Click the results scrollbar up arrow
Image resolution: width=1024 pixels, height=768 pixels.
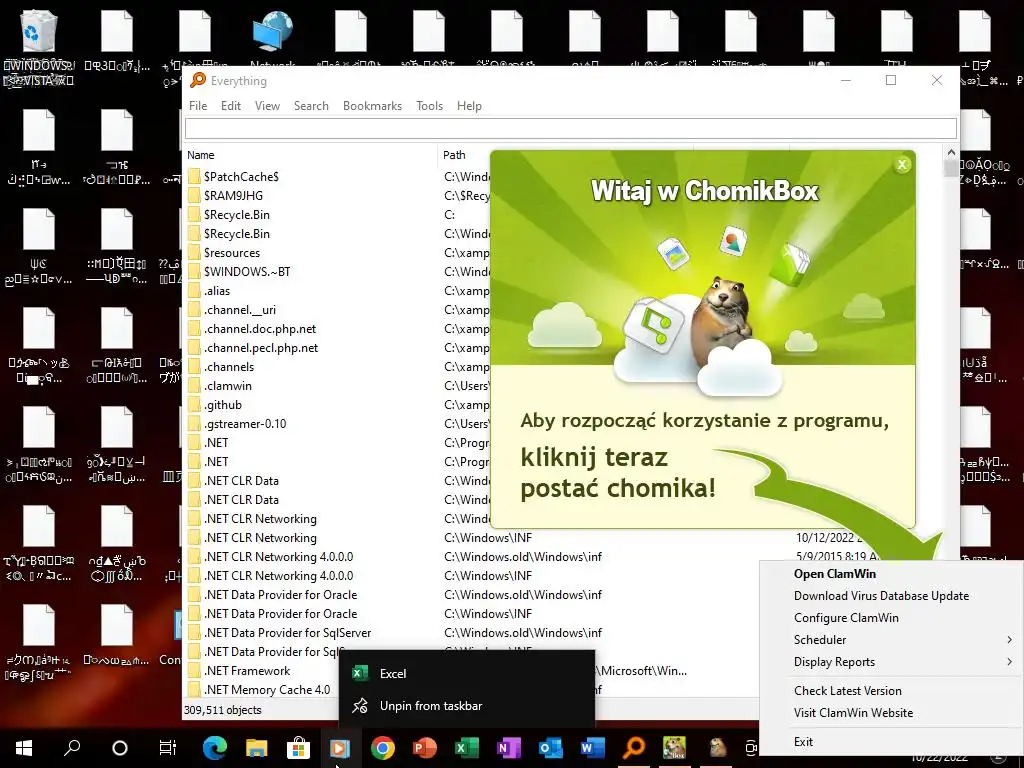(951, 153)
